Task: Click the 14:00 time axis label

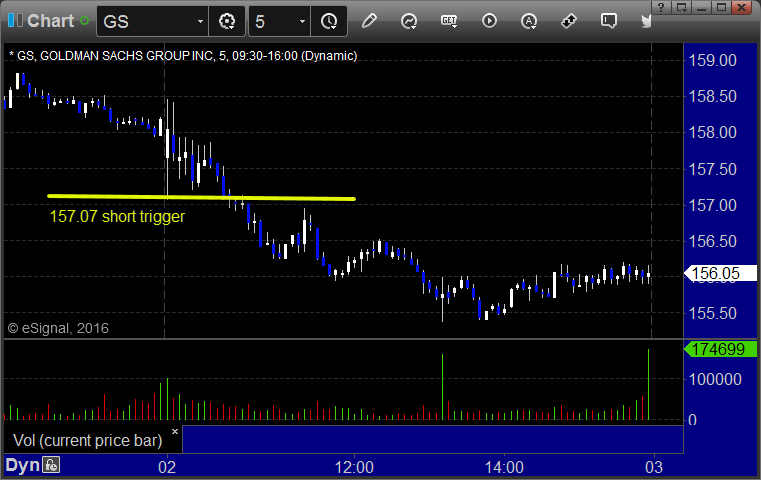Action: (504, 467)
